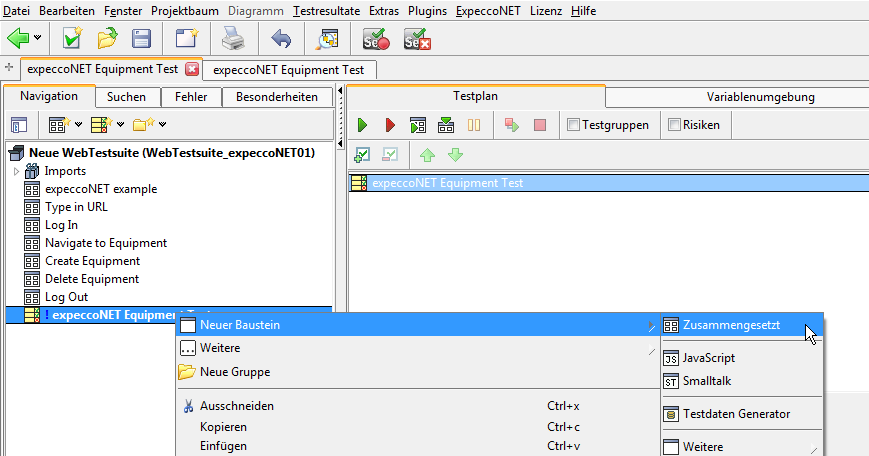
Task: Click the green run testplan play icon
Action: point(363,125)
